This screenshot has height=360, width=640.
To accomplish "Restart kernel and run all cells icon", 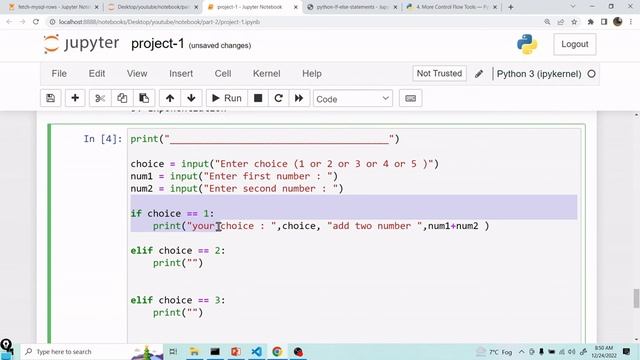I will pyautogui.click(x=299, y=98).
